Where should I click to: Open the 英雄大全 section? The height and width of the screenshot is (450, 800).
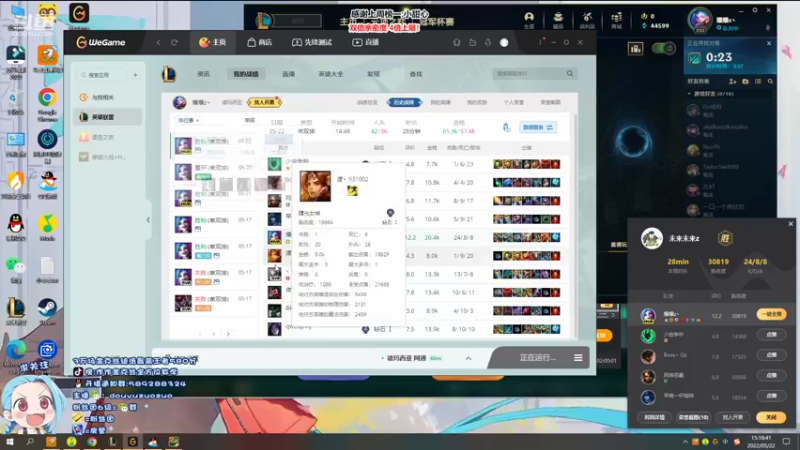click(331, 74)
